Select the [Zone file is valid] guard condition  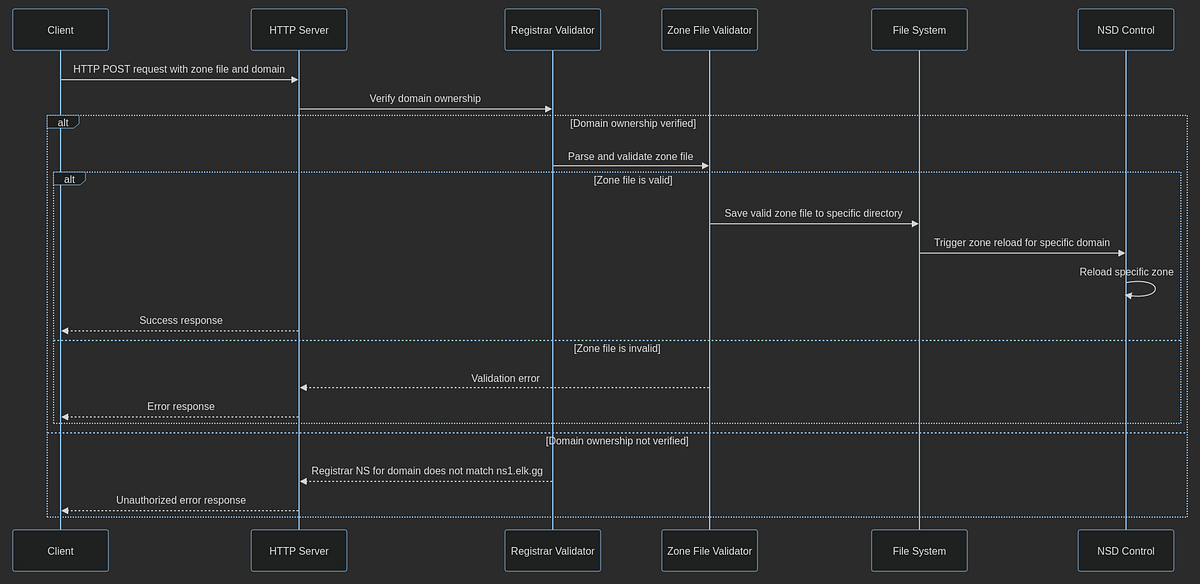coord(632,180)
